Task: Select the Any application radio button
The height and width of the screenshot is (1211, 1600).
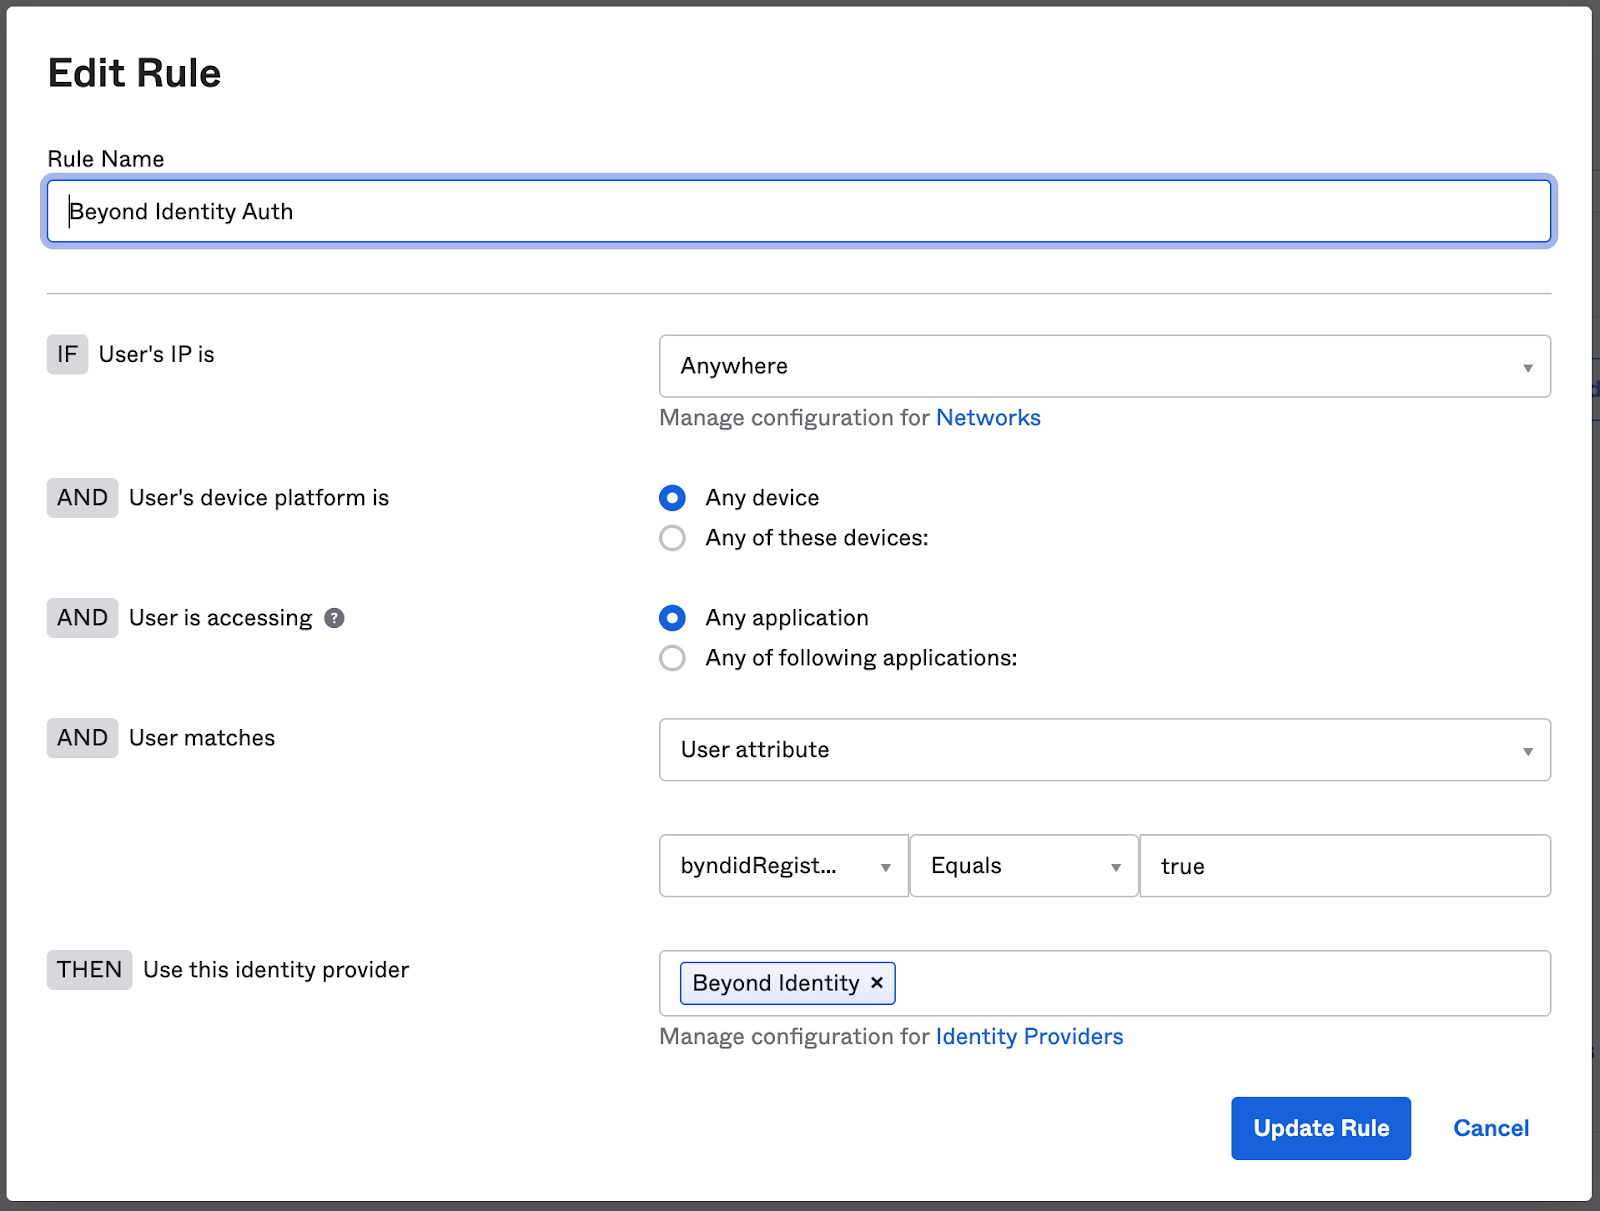Action: pos(673,618)
